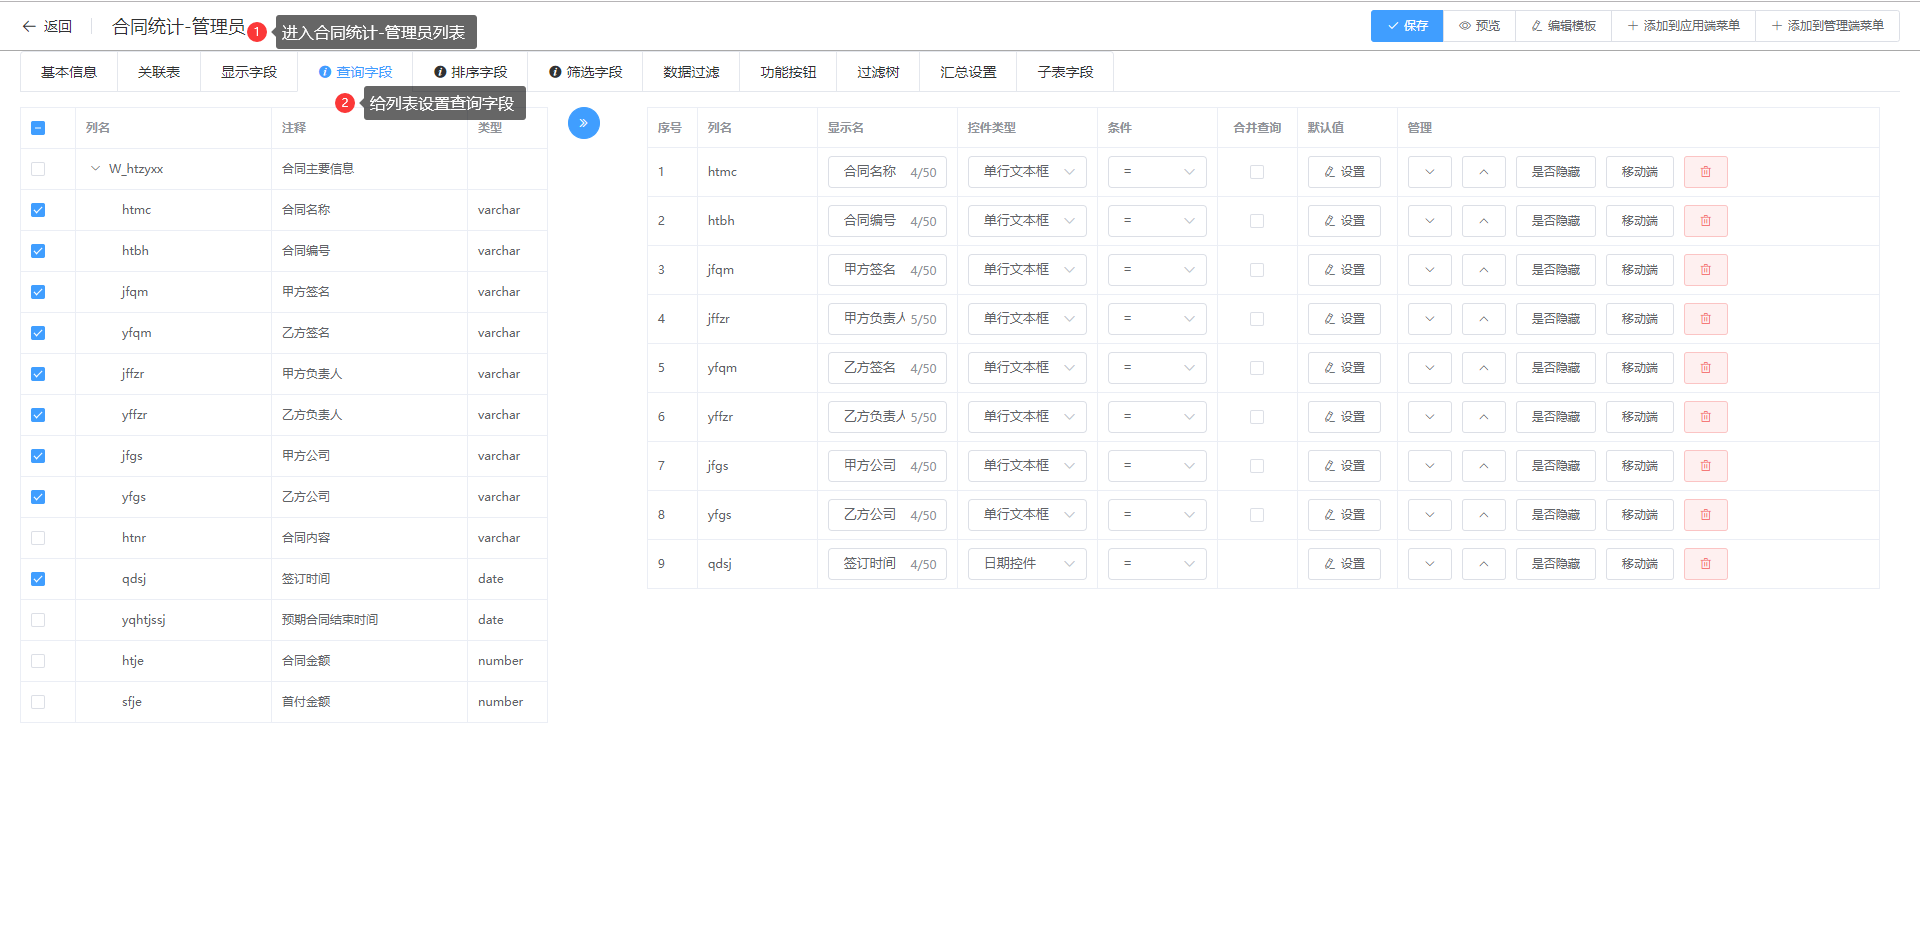Collapse the W_htzyxx tree node
The height and width of the screenshot is (938, 1920).
(96, 169)
